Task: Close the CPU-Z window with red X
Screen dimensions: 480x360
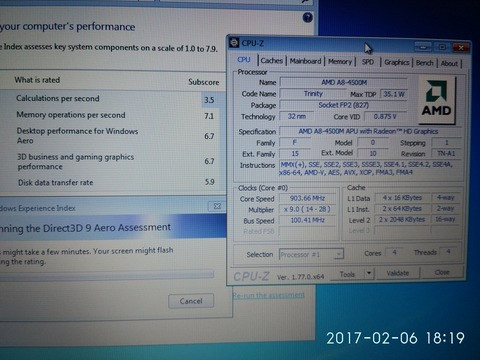Action: click(461, 48)
